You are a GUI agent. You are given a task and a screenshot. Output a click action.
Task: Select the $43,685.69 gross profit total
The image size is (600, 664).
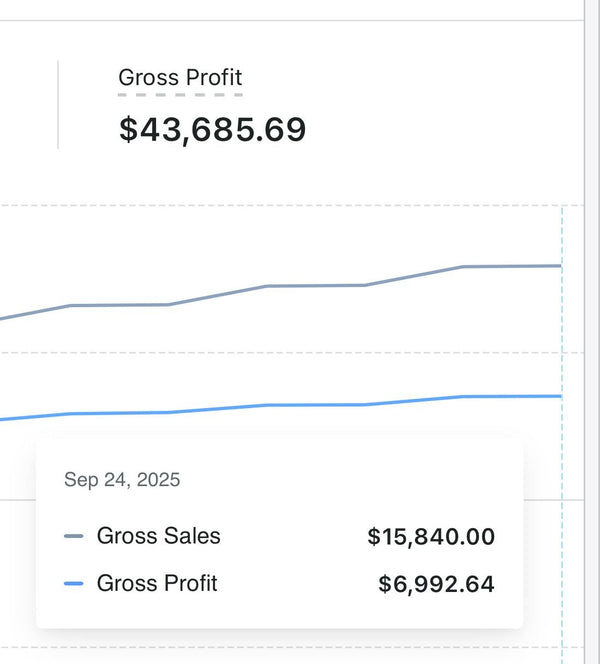point(212,130)
